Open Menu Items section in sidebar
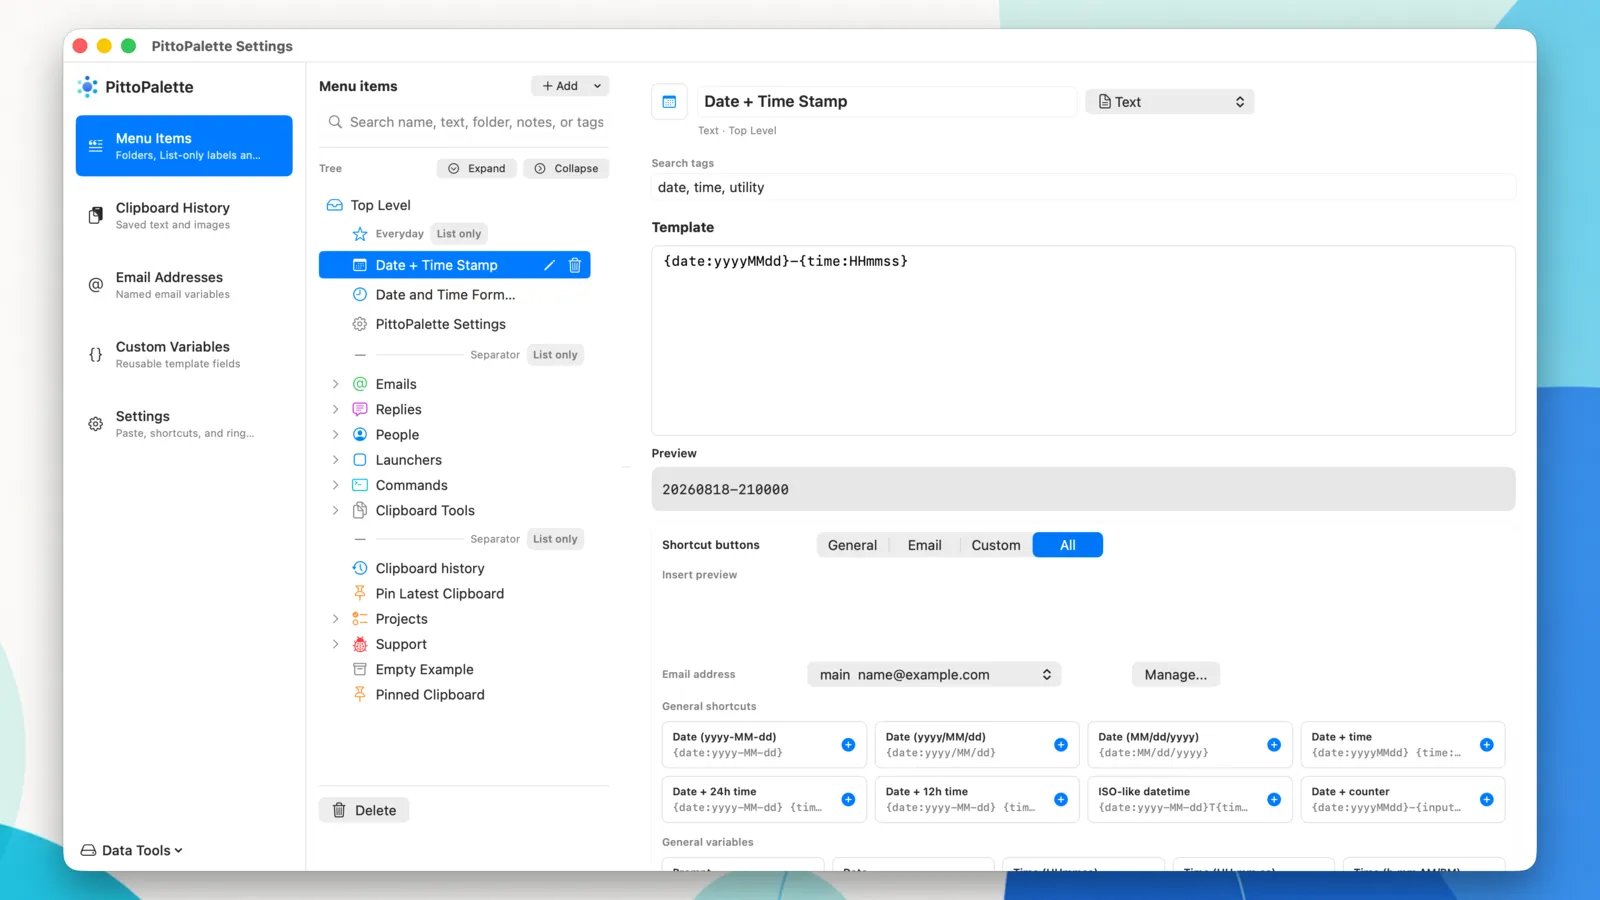 pos(184,146)
